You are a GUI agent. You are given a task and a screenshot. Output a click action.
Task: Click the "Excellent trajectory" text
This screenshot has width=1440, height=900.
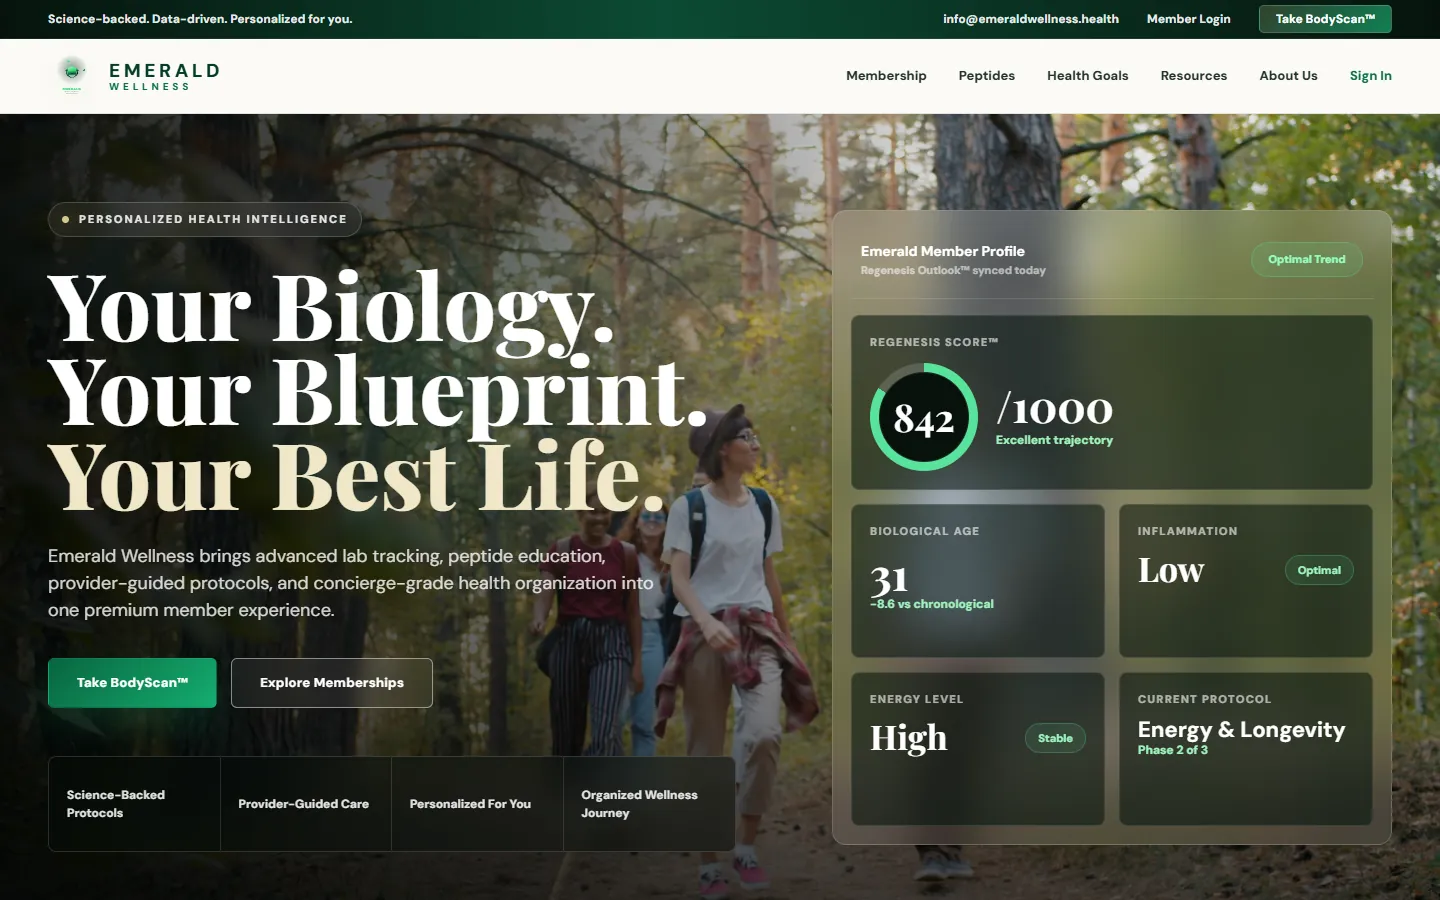(1054, 440)
